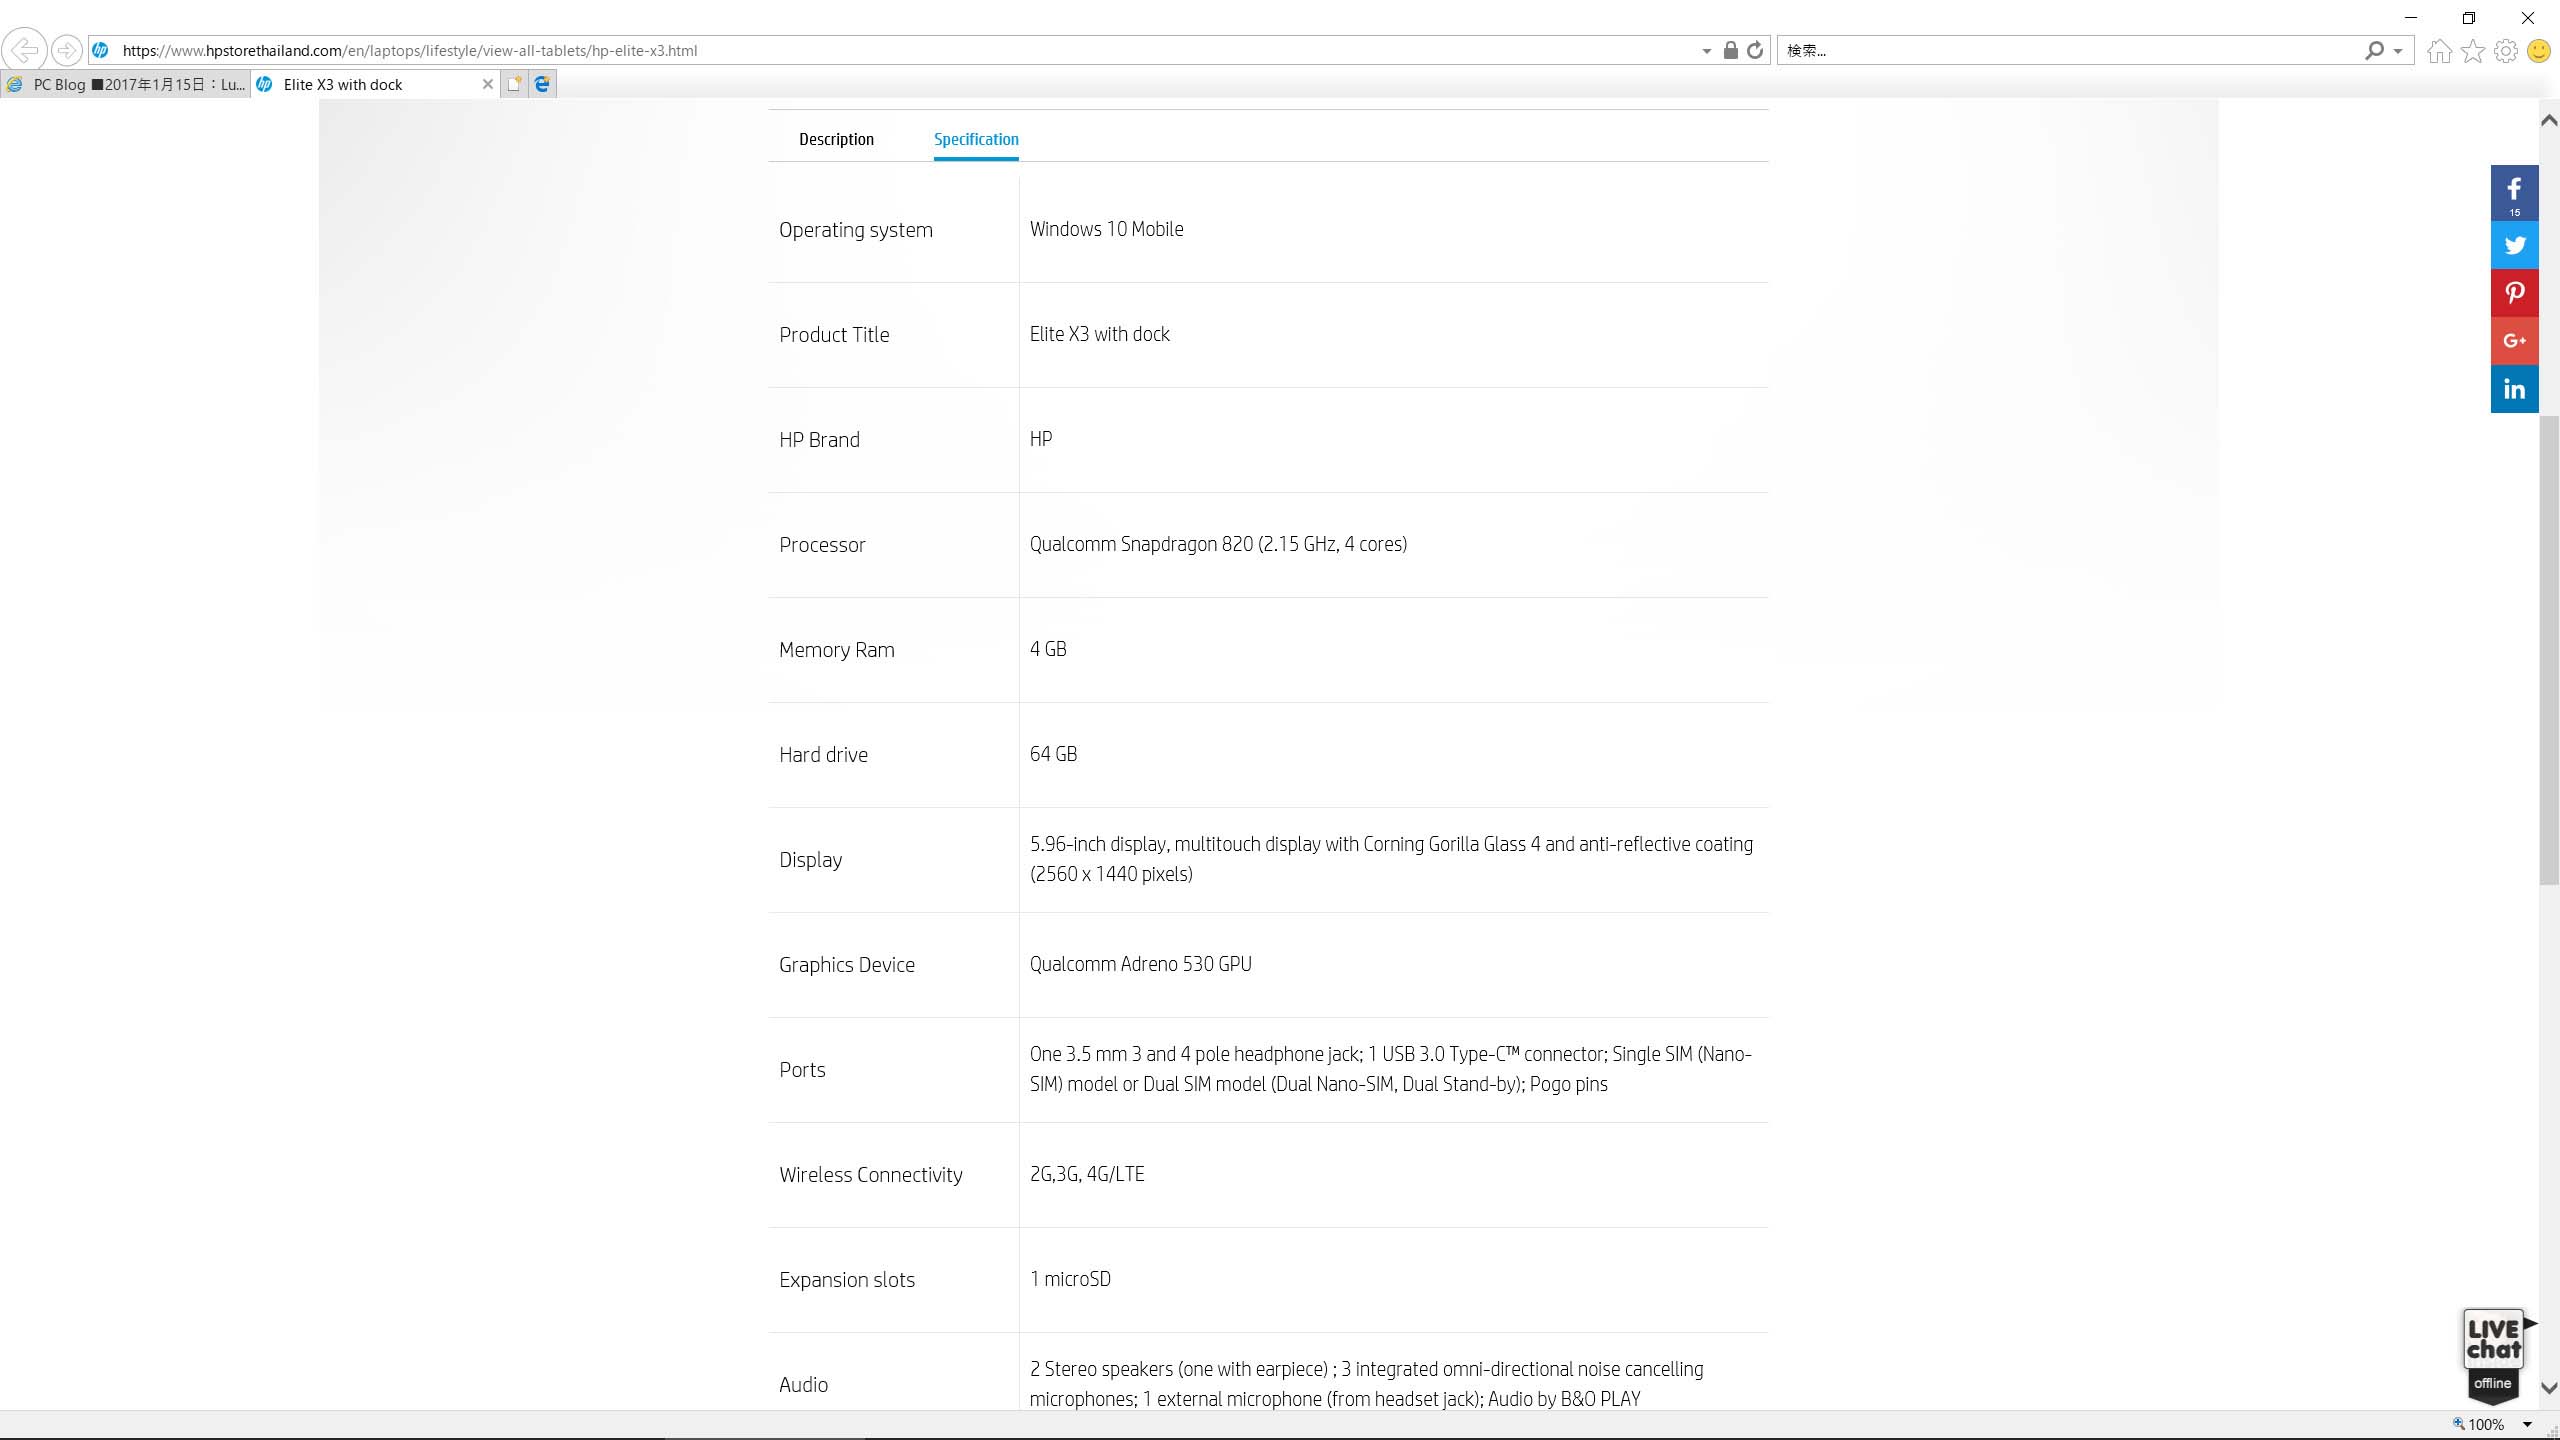Expand search provider dropdown arrow
The height and width of the screenshot is (1440, 2560).
pos(2398,51)
